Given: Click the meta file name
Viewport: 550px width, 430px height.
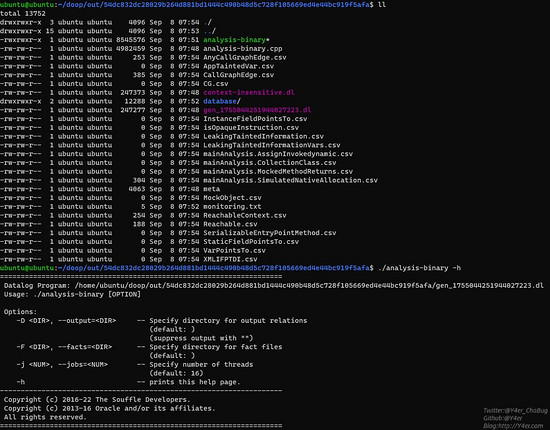Looking at the screenshot, I should coord(212,189).
